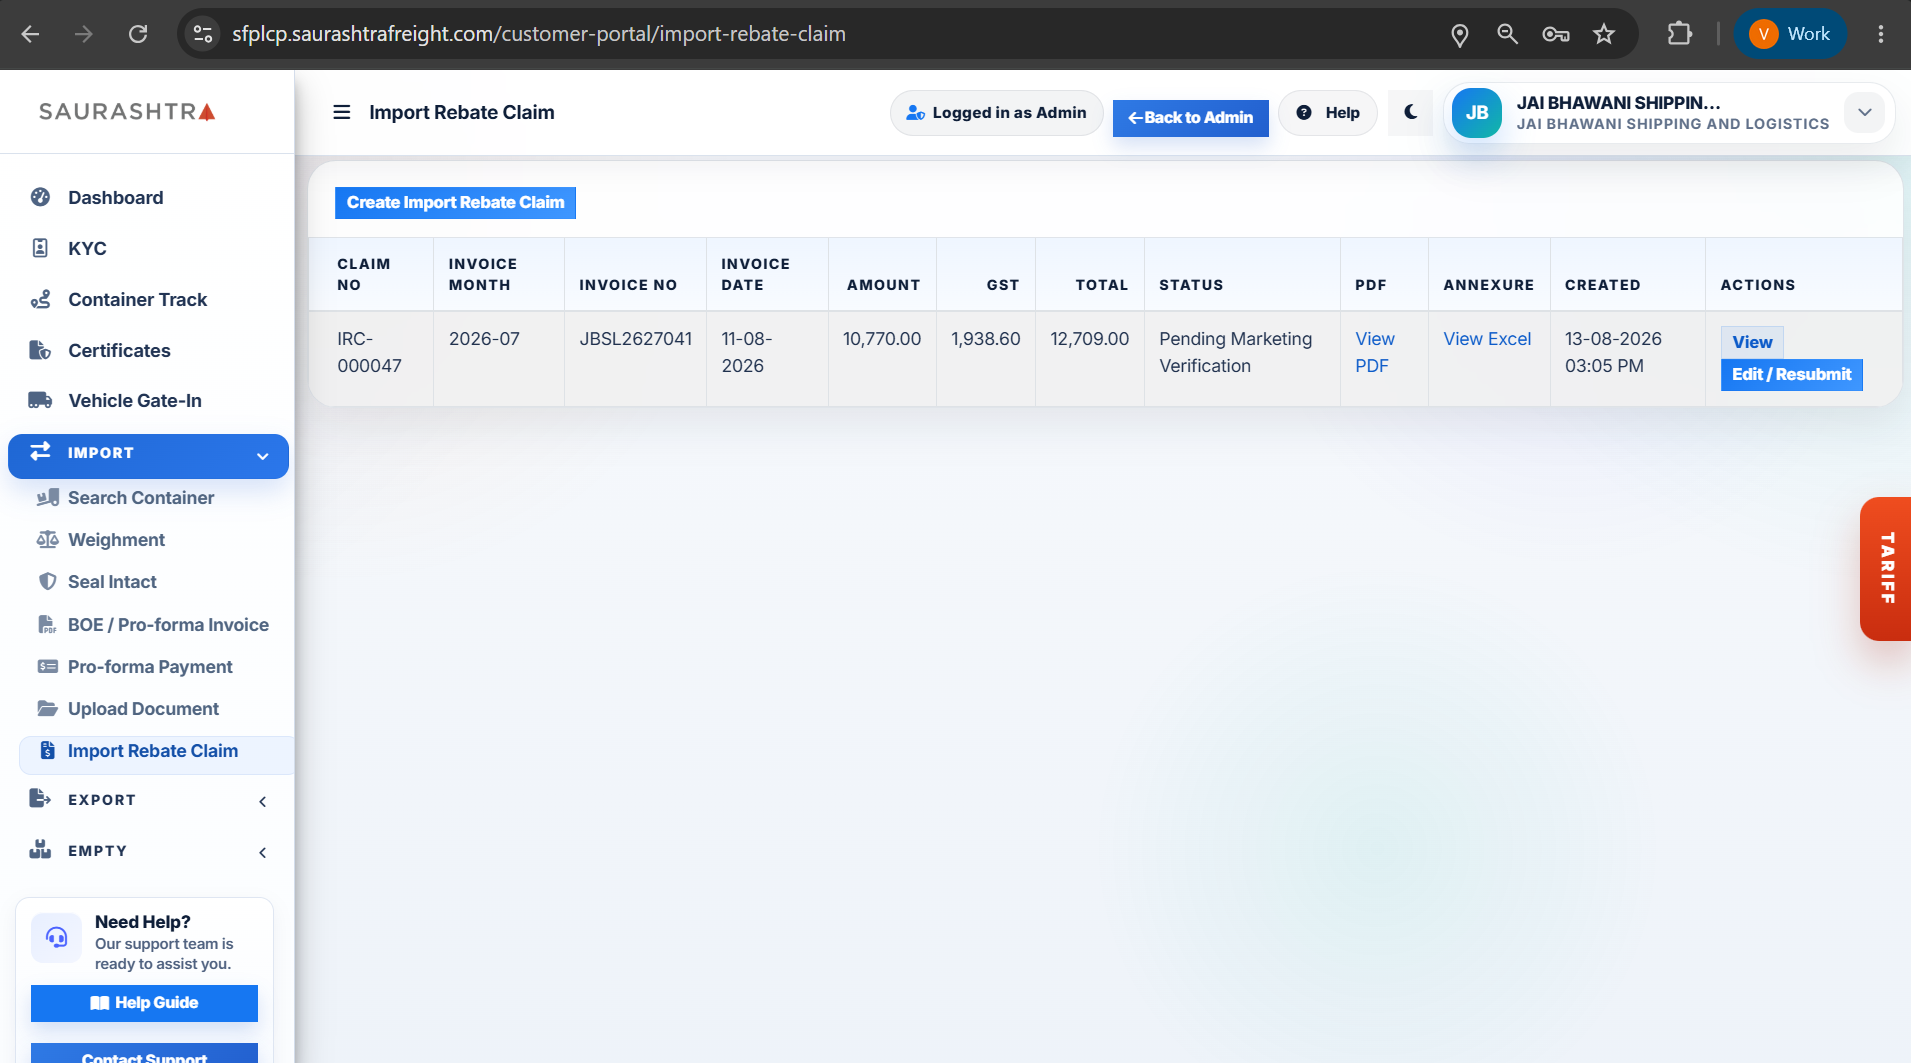This screenshot has height=1063, width=1911.
Task: Open View Excel annexure link
Action: point(1487,339)
